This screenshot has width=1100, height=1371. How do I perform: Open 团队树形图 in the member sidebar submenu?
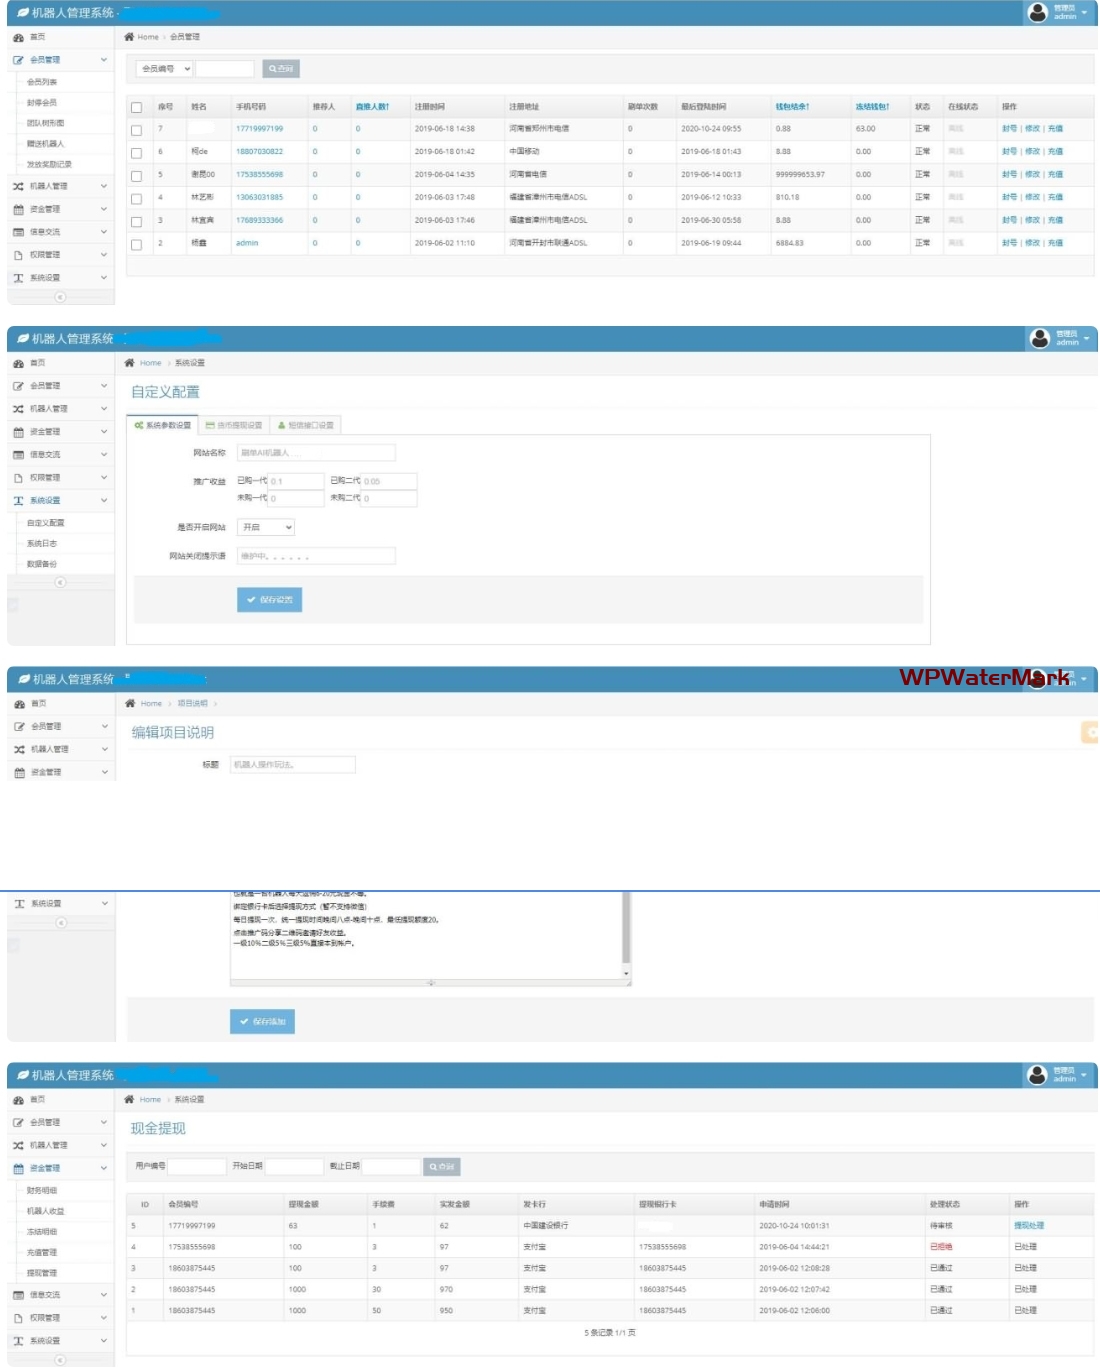click(45, 123)
